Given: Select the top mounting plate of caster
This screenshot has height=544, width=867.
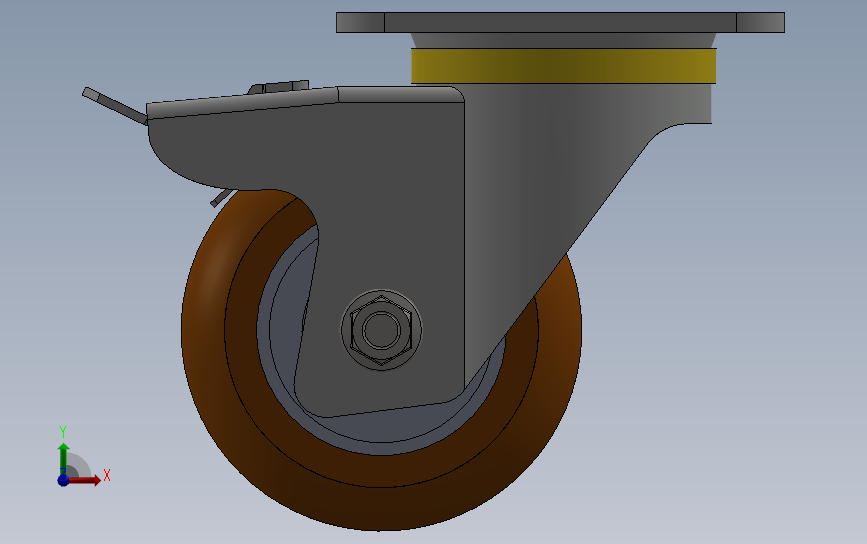Looking at the screenshot, I should coord(560,22).
